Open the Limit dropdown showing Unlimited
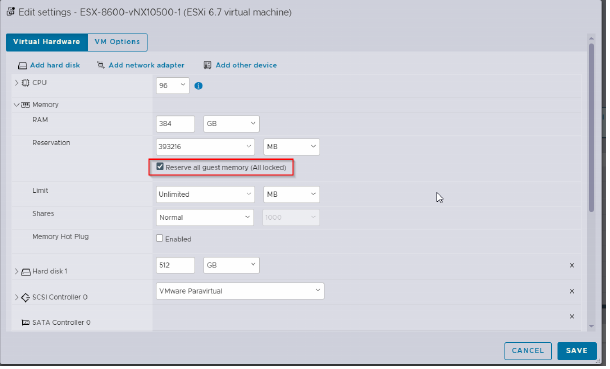This screenshot has width=610, height=369. click(205, 195)
